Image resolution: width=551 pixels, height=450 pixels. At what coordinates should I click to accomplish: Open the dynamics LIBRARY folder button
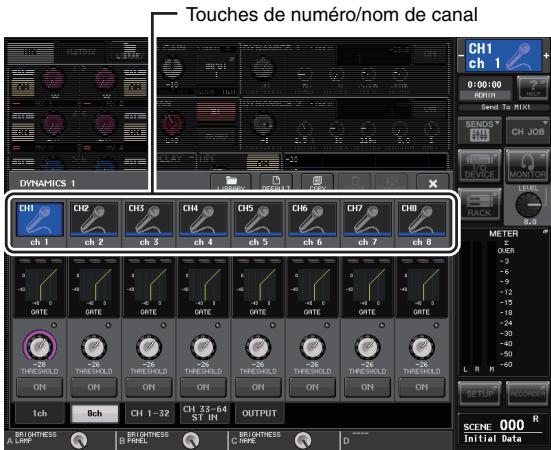click(231, 183)
